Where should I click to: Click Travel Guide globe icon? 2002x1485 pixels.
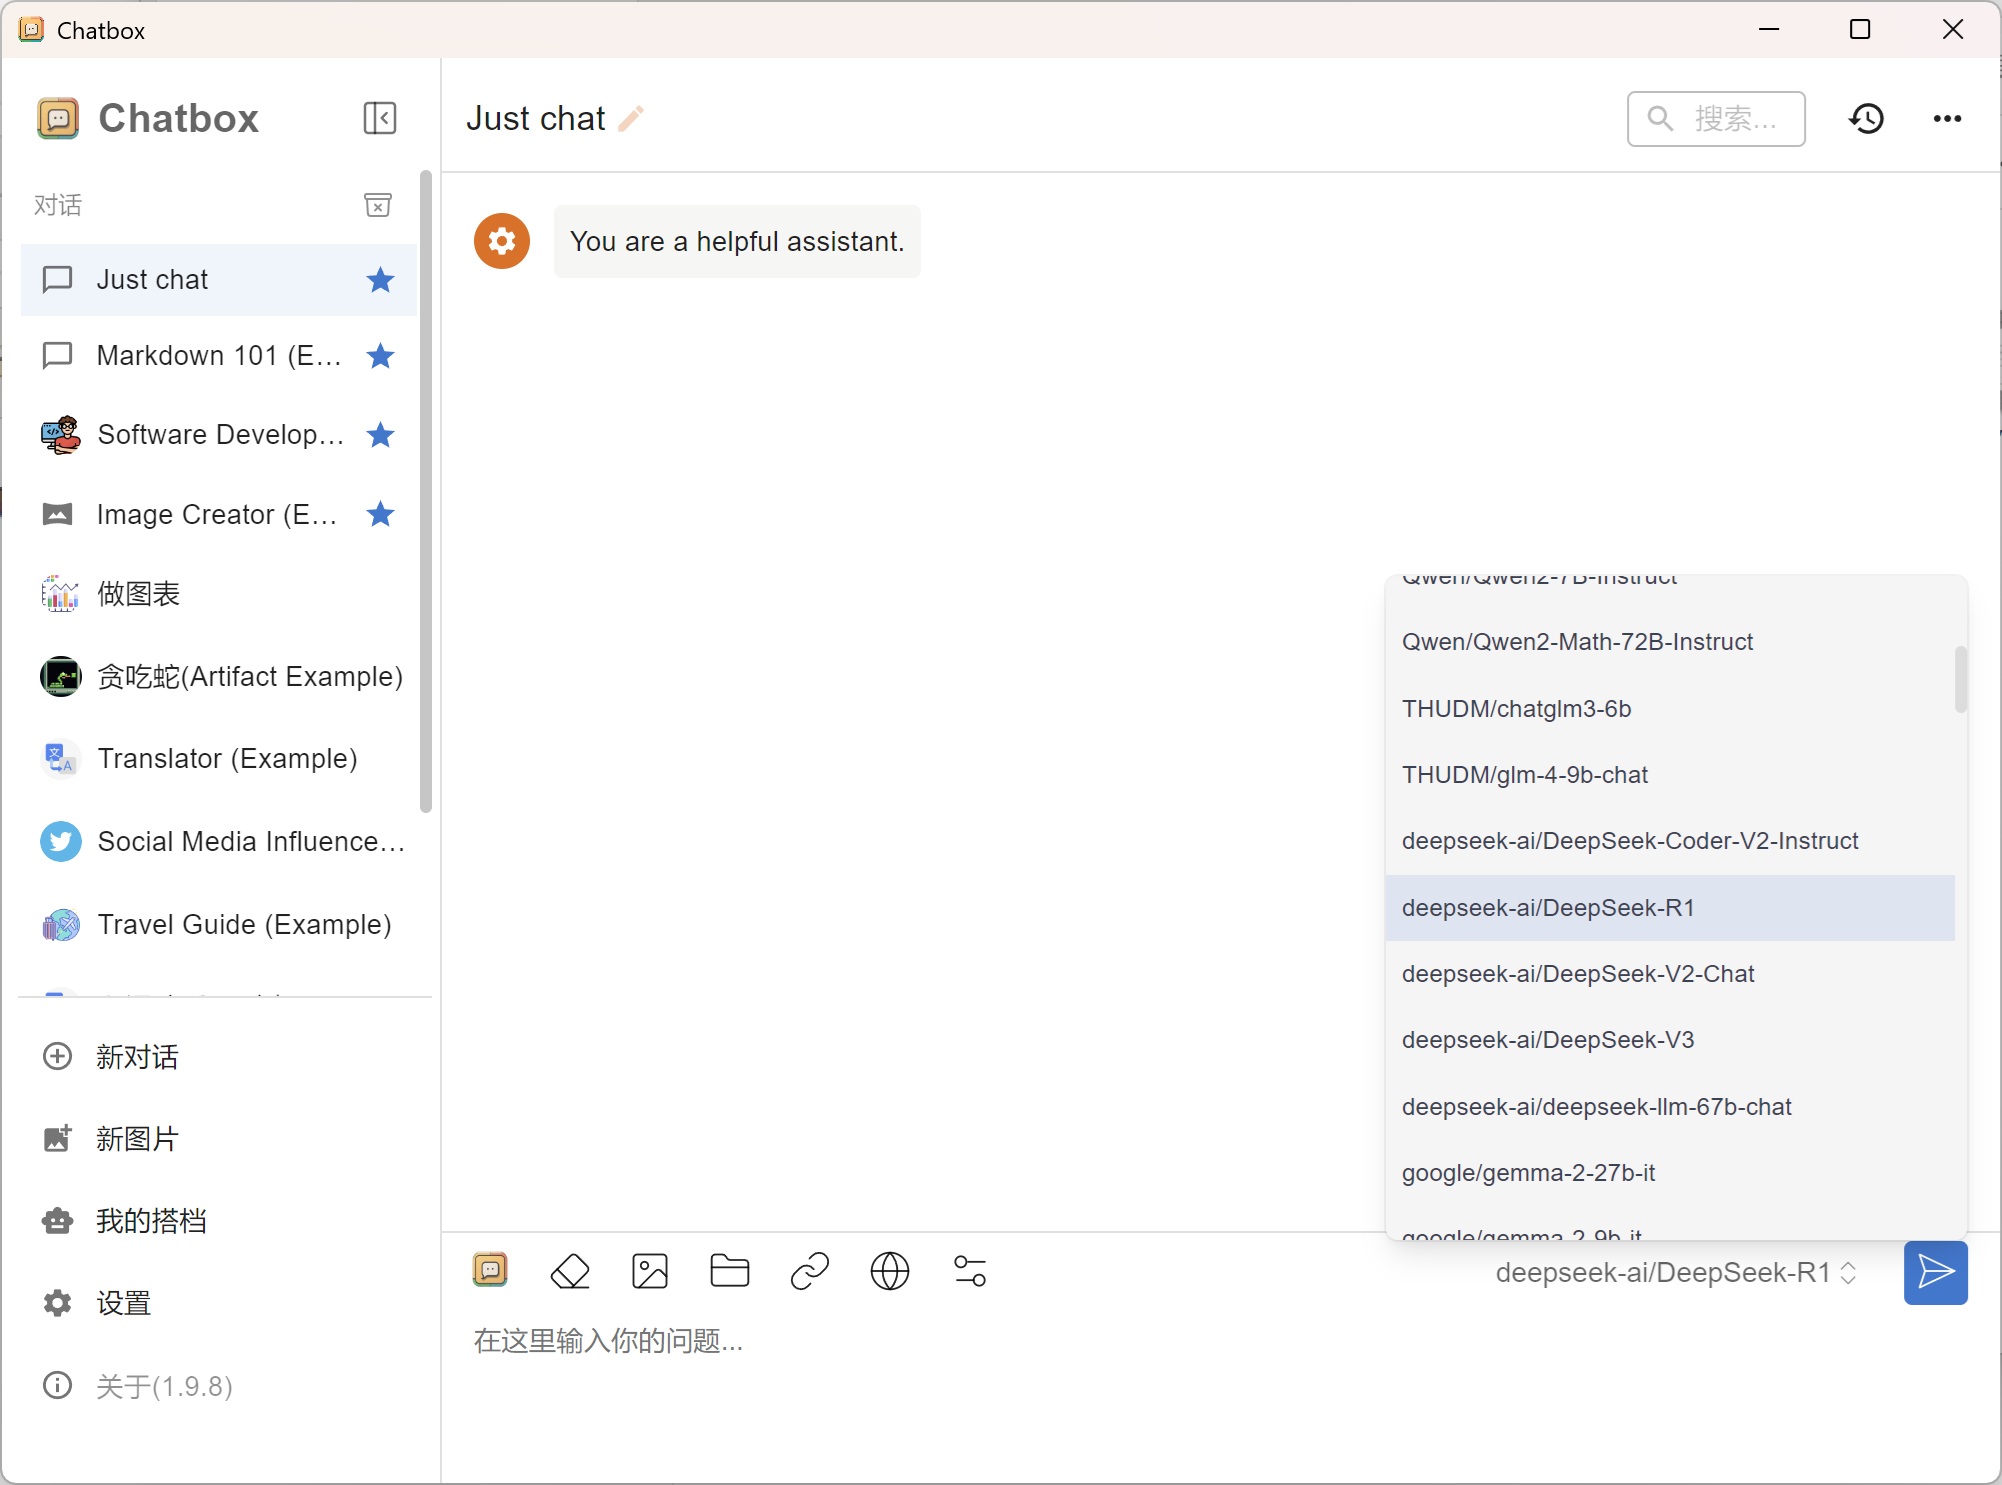coord(60,925)
